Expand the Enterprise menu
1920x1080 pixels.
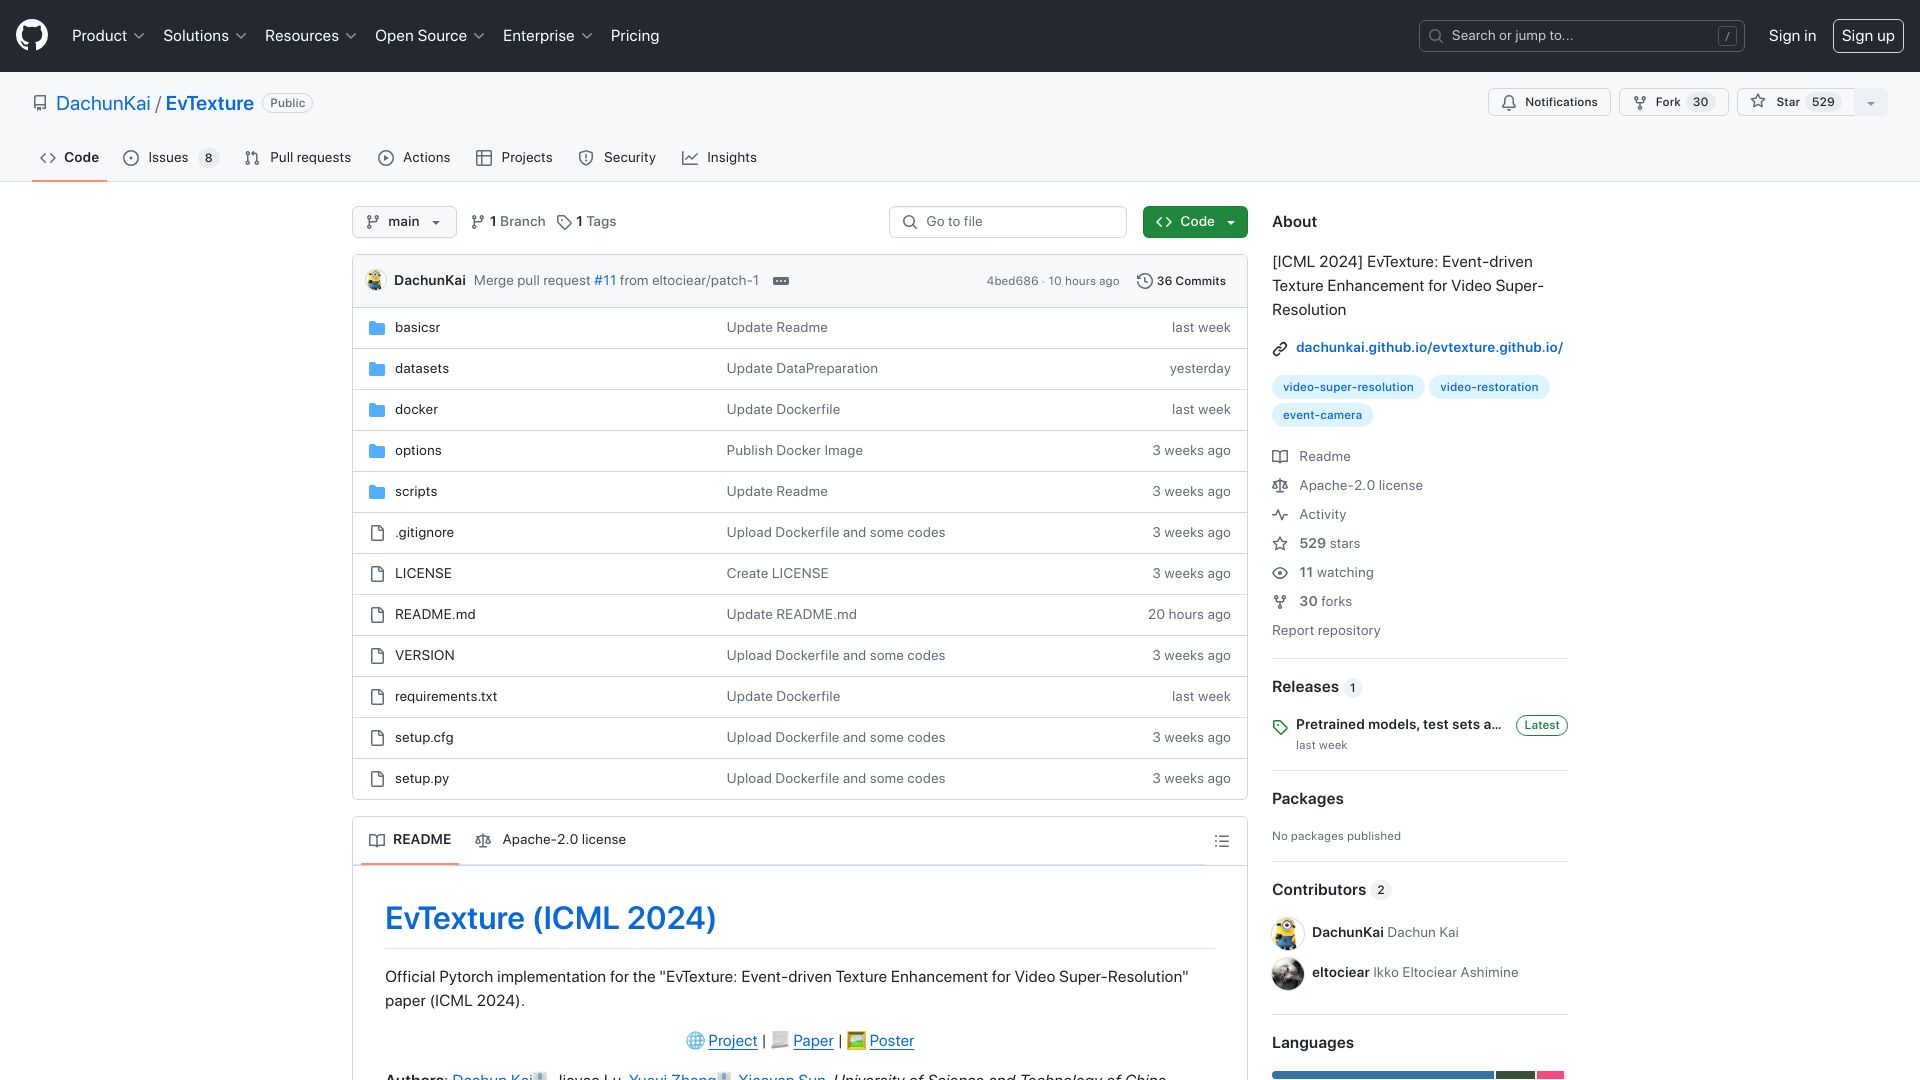(548, 36)
